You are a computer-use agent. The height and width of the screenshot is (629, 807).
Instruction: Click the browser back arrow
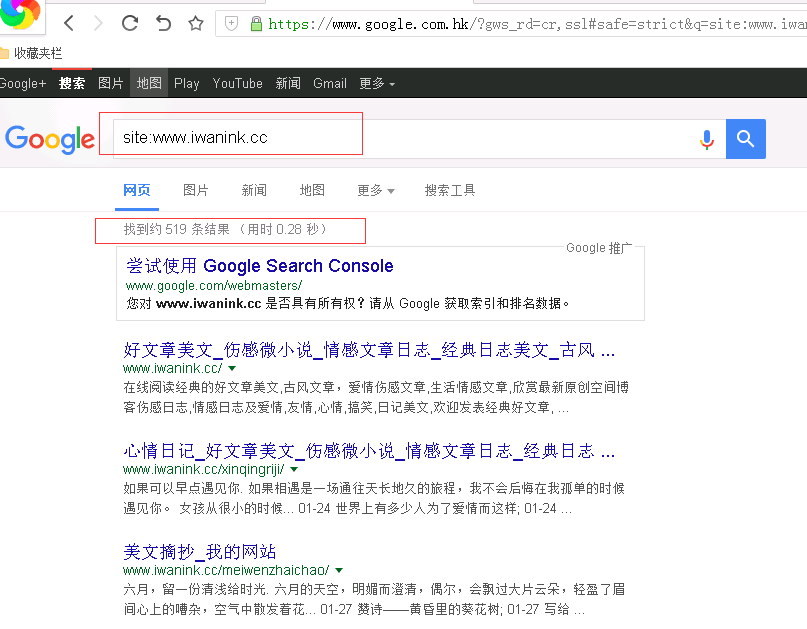pos(69,23)
